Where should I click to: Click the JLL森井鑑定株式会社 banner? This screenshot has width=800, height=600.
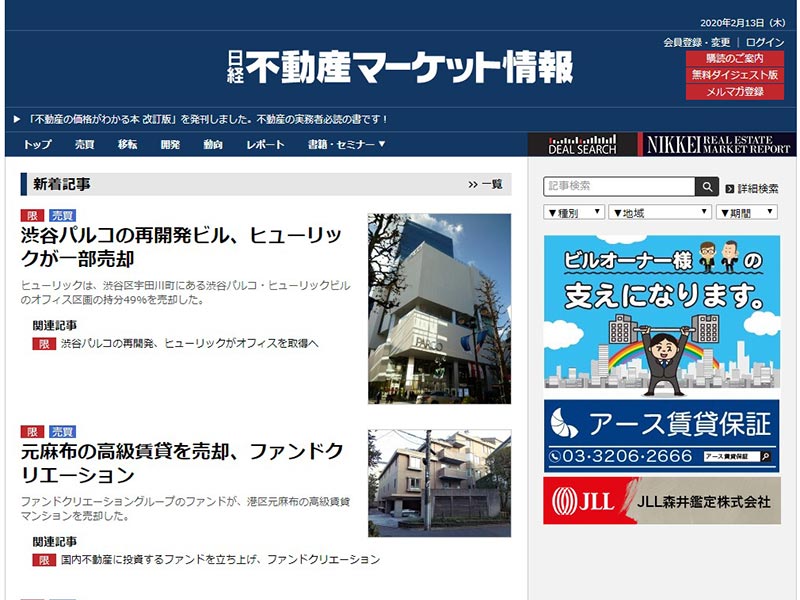pos(662,501)
